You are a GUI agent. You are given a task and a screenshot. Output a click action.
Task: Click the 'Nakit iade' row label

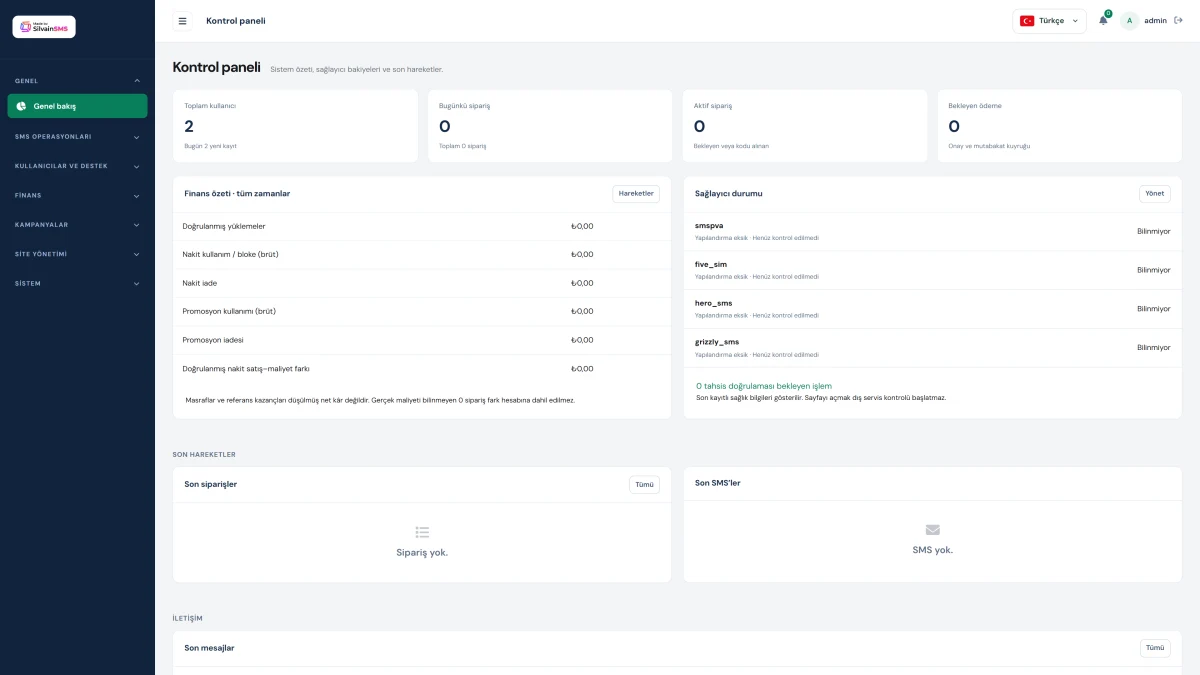click(200, 283)
